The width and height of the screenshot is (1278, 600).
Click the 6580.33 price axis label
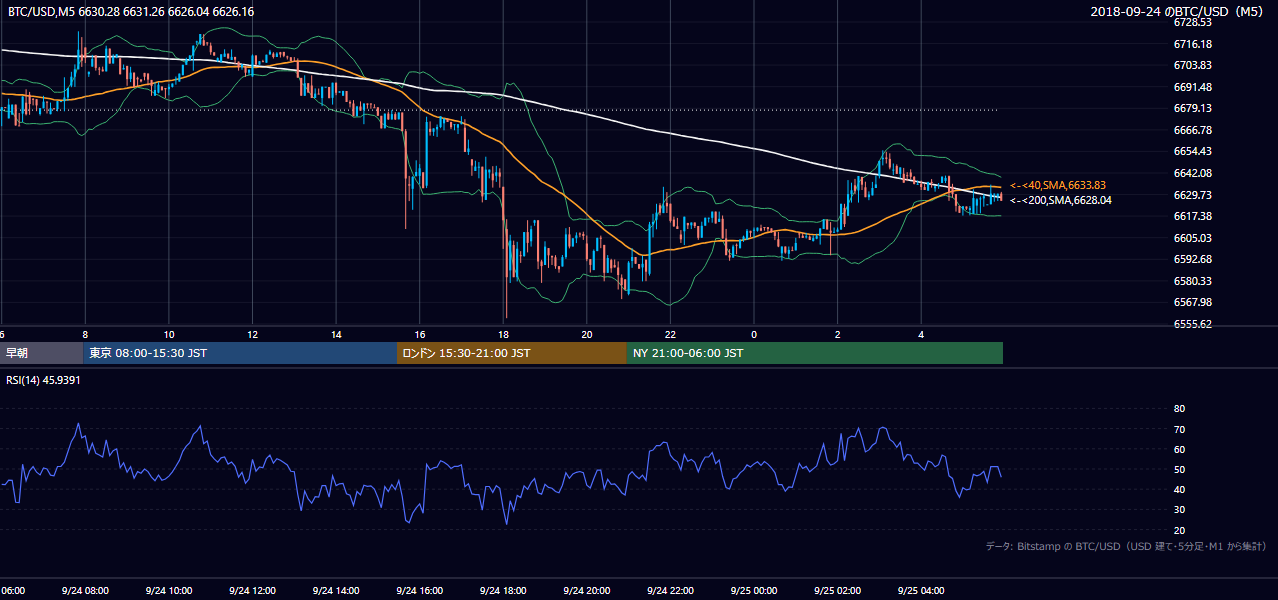1193,281
